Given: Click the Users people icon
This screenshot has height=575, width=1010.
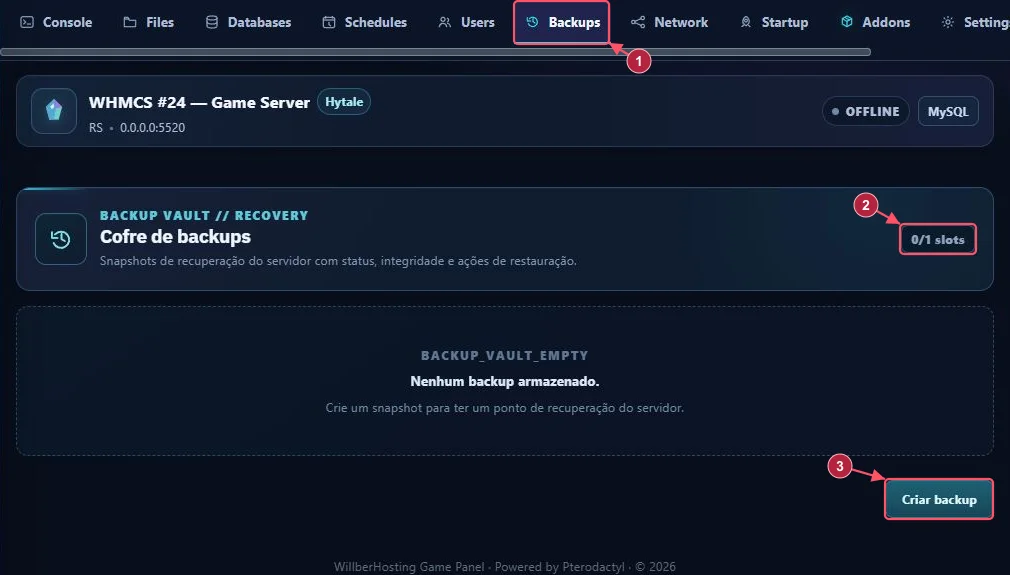Looking at the screenshot, I should pyautogui.click(x=444, y=23).
